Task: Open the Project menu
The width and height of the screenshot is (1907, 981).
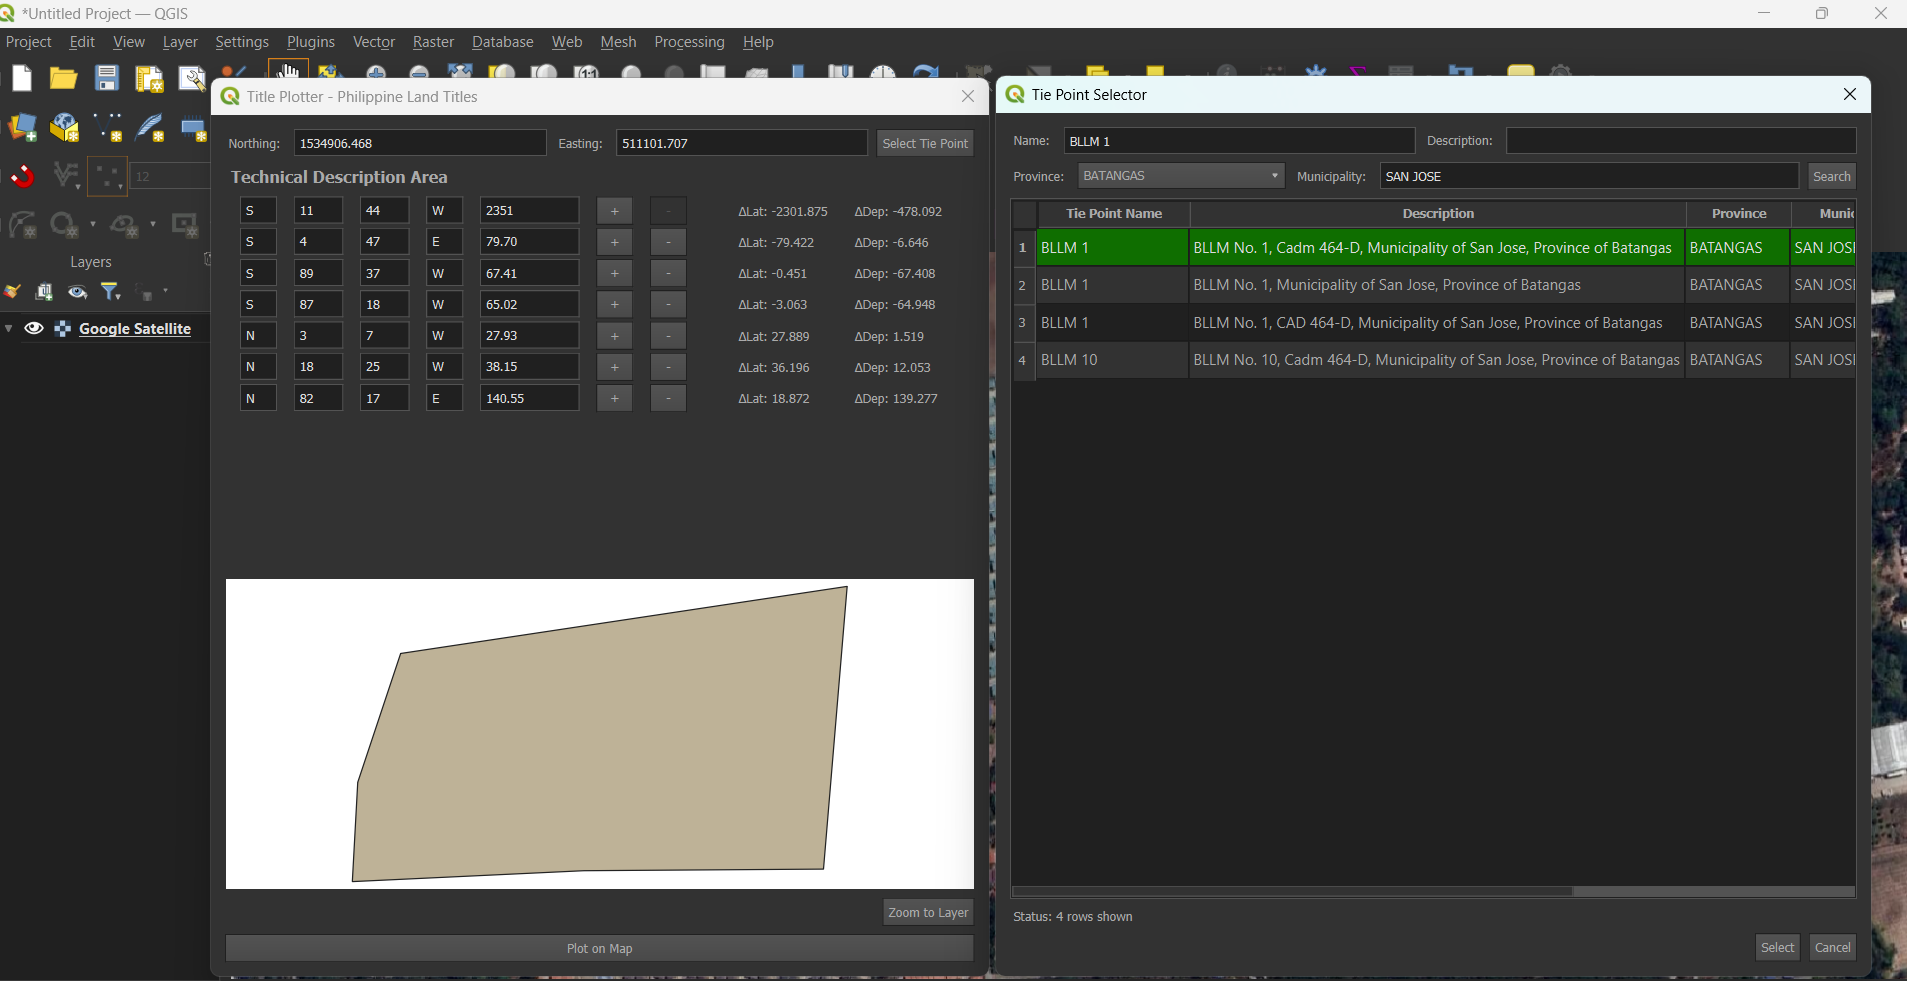Action: (x=28, y=42)
